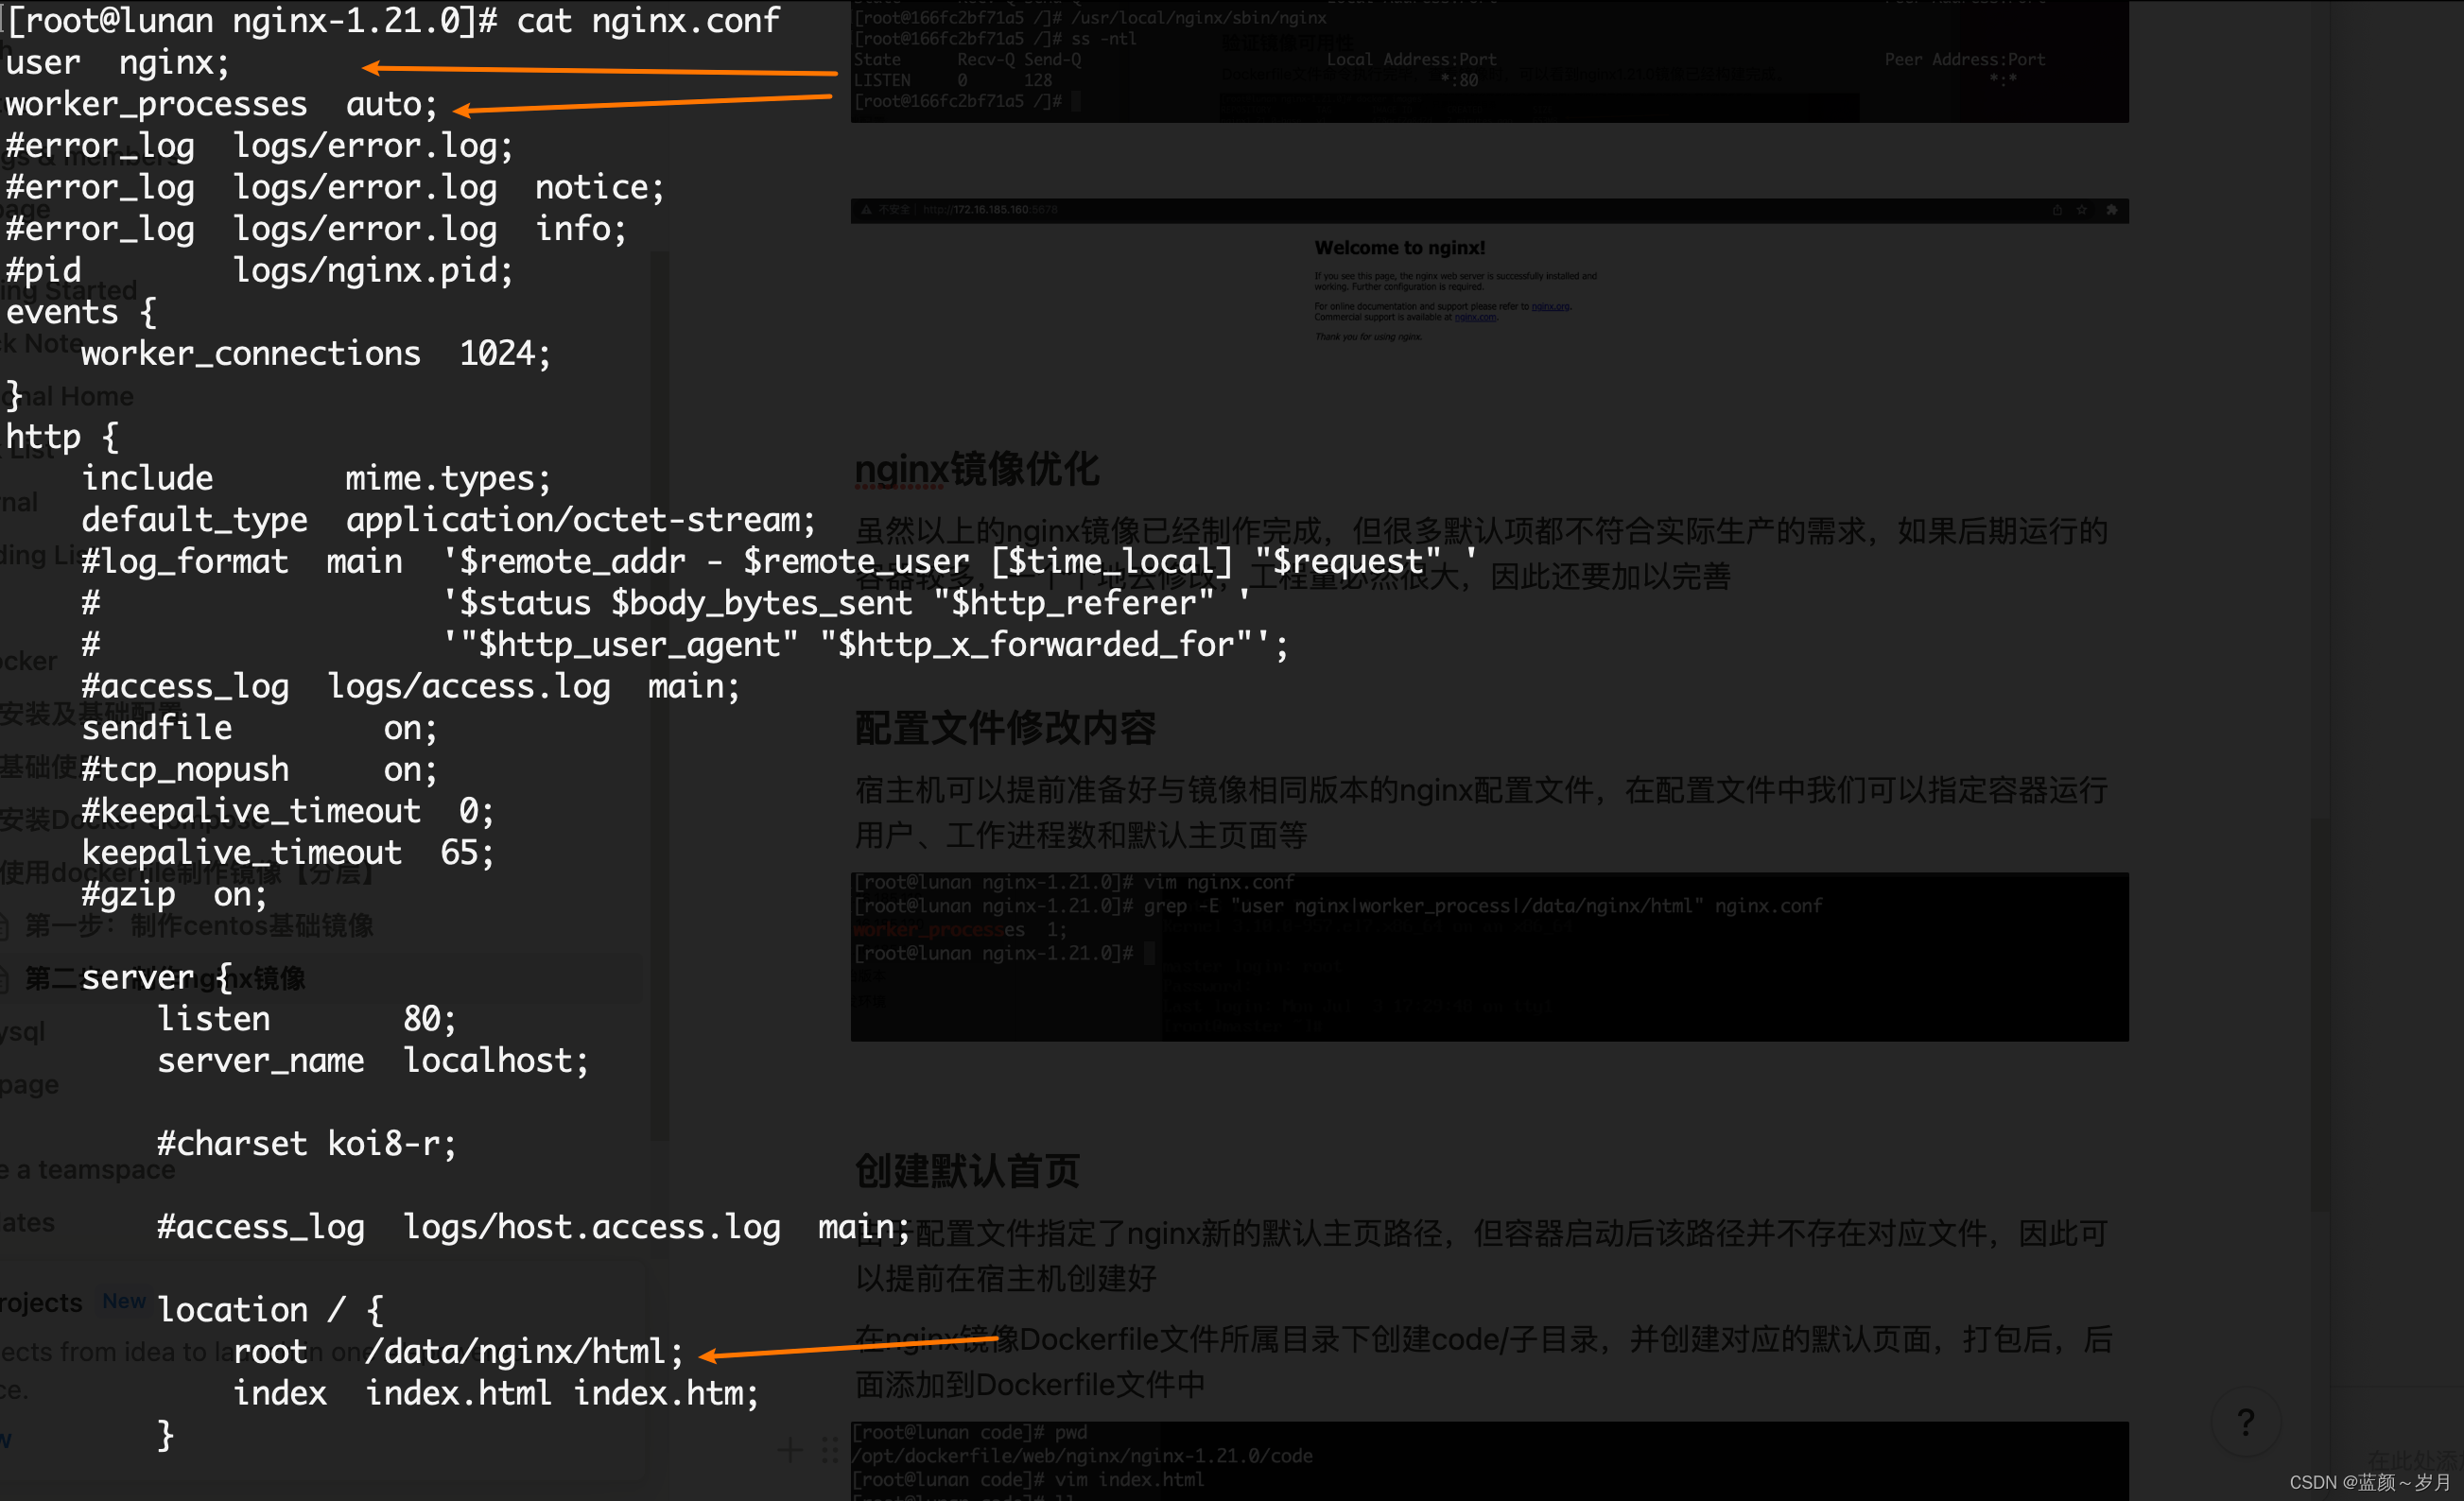Image resolution: width=2464 pixels, height=1501 pixels.
Task: Click the 'worker_connections 1024;' line
Action: pyautogui.click(x=316, y=353)
